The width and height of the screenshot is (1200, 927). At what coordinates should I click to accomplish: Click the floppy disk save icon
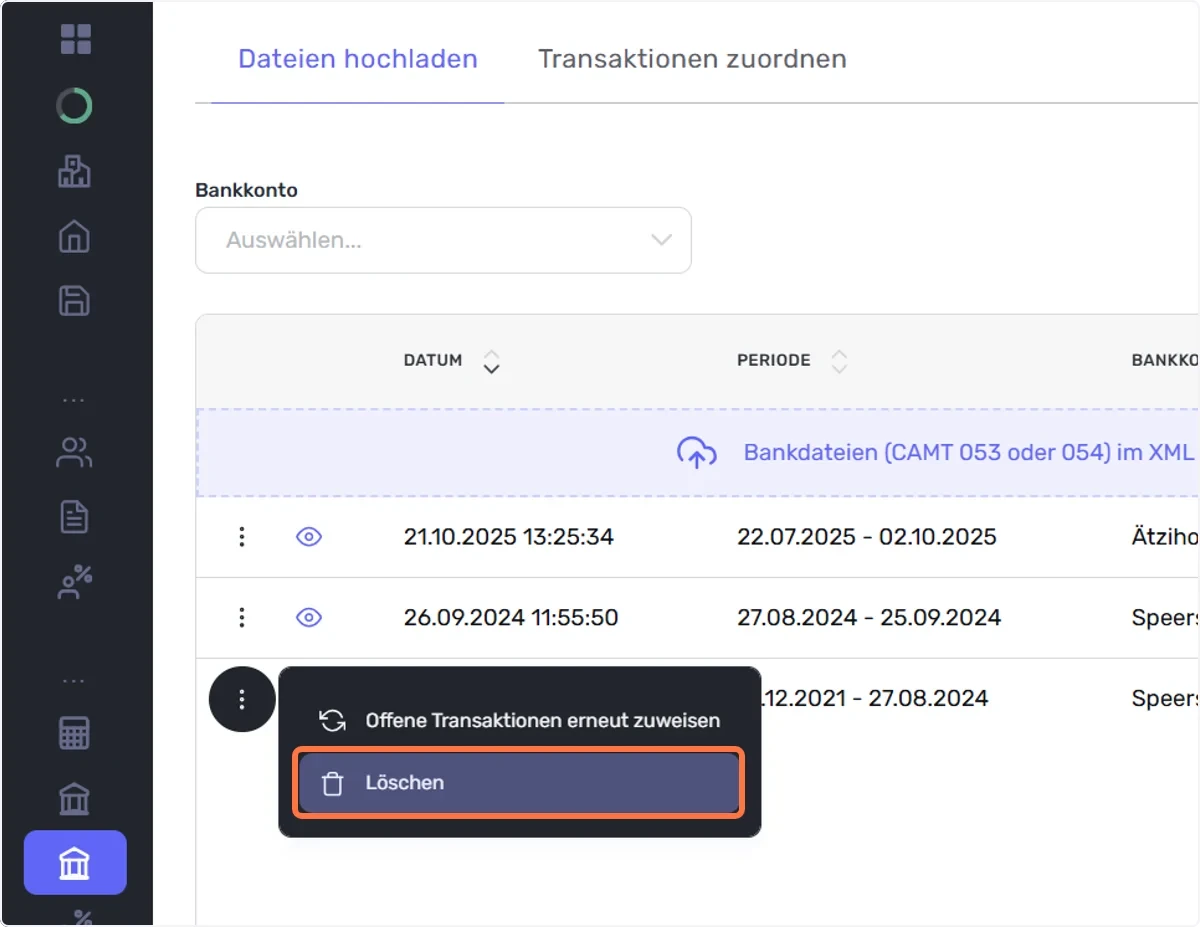pyautogui.click(x=75, y=301)
